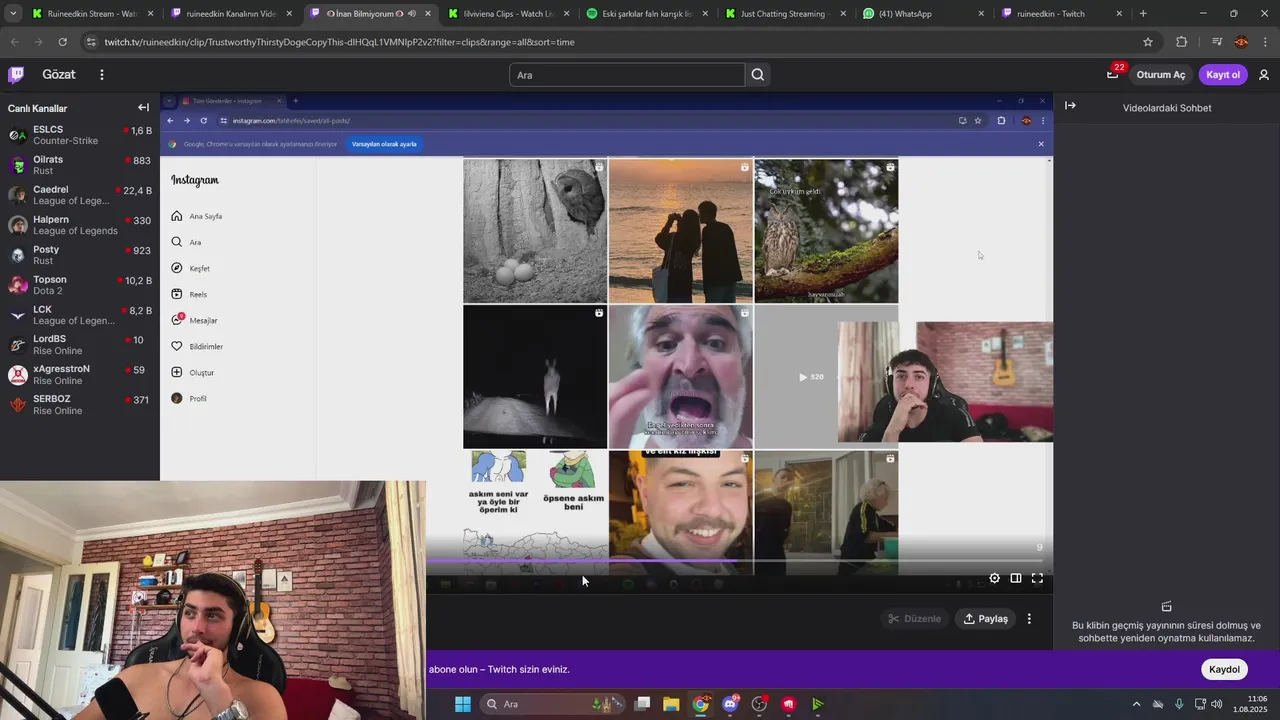Open the Oilrats Rust channel
This screenshot has height=720, width=1280.
click(x=80, y=165)
